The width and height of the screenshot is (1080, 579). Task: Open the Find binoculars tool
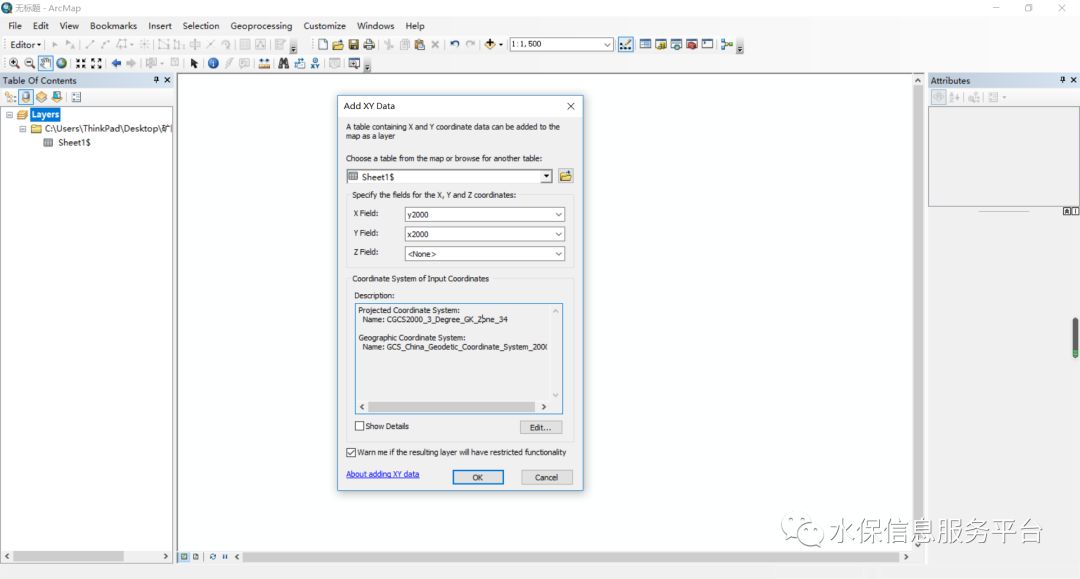(283, 63)
